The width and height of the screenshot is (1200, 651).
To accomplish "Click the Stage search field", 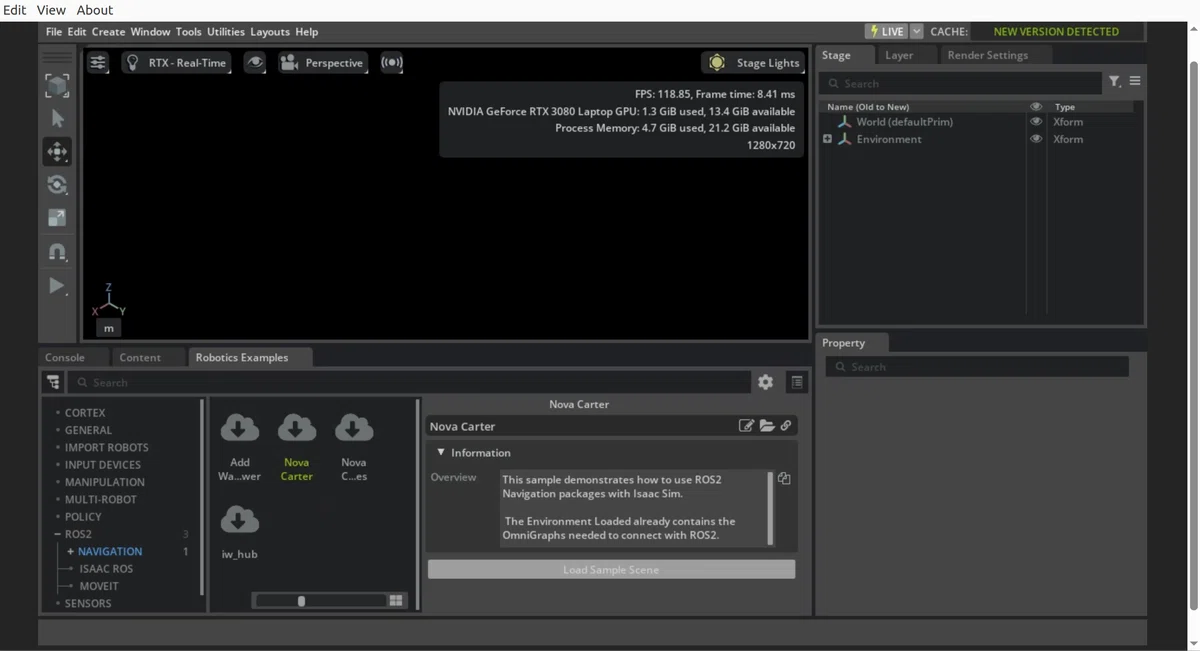I will (960, 83).
